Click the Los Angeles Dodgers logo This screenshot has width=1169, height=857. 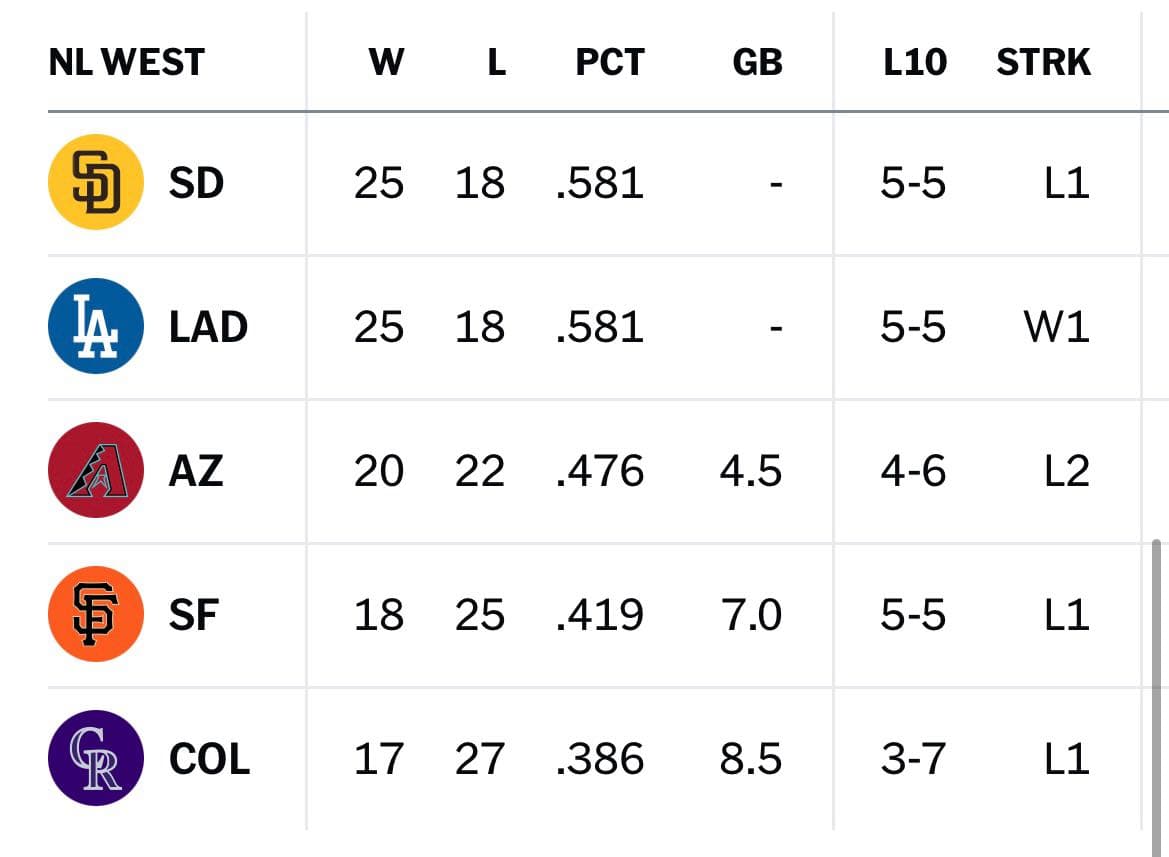pos(95,326)
